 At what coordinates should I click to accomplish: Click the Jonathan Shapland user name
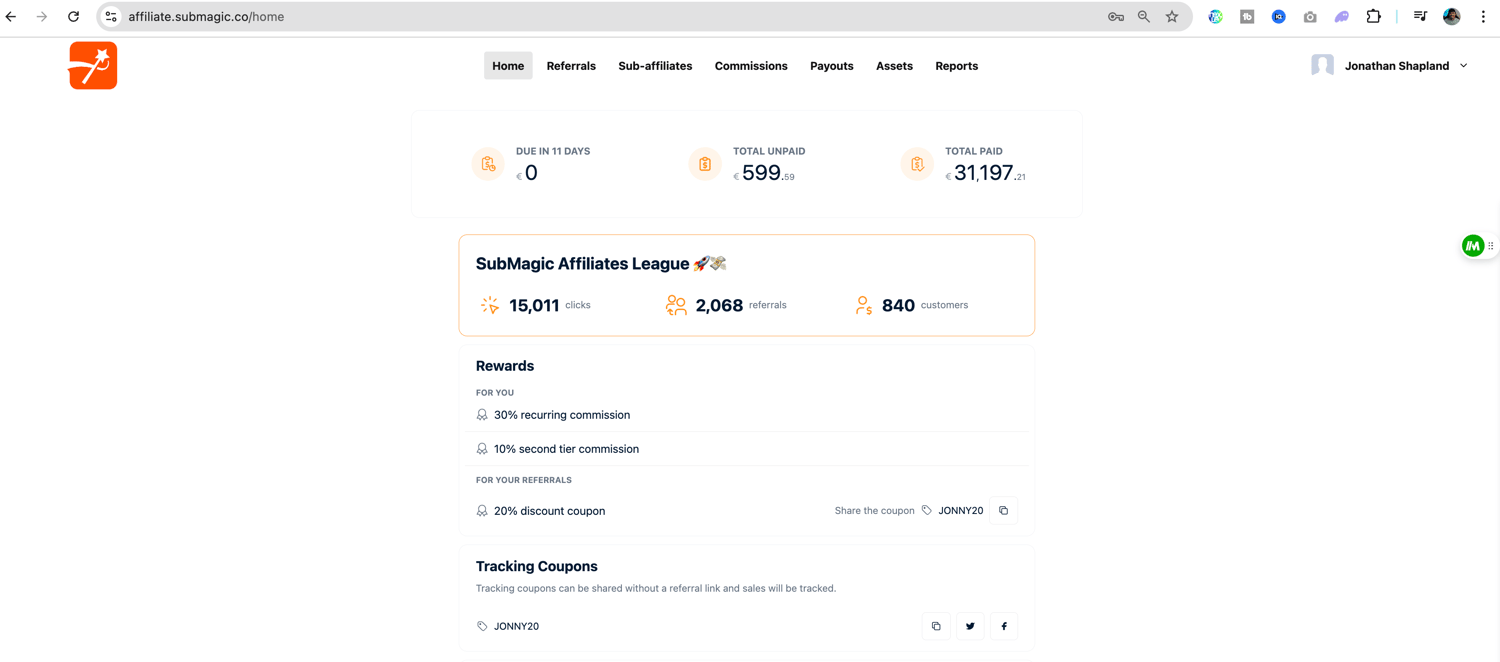[x=1397, y=66]
